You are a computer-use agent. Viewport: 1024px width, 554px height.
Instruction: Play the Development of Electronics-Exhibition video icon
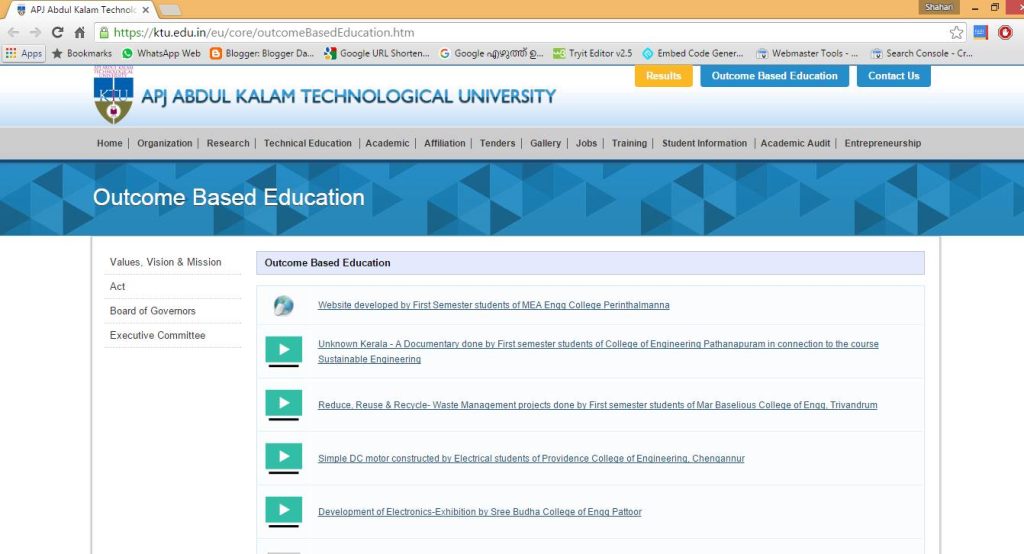283,511
